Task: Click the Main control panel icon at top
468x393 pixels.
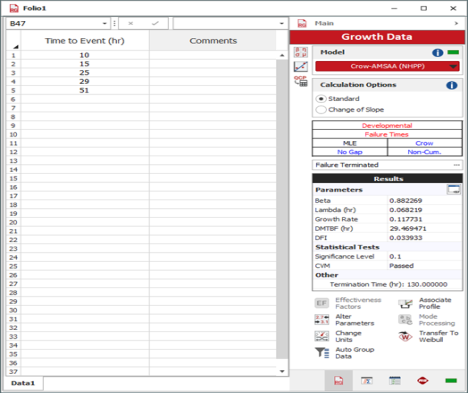Action: pyautogui.click(x=302, y=23)
